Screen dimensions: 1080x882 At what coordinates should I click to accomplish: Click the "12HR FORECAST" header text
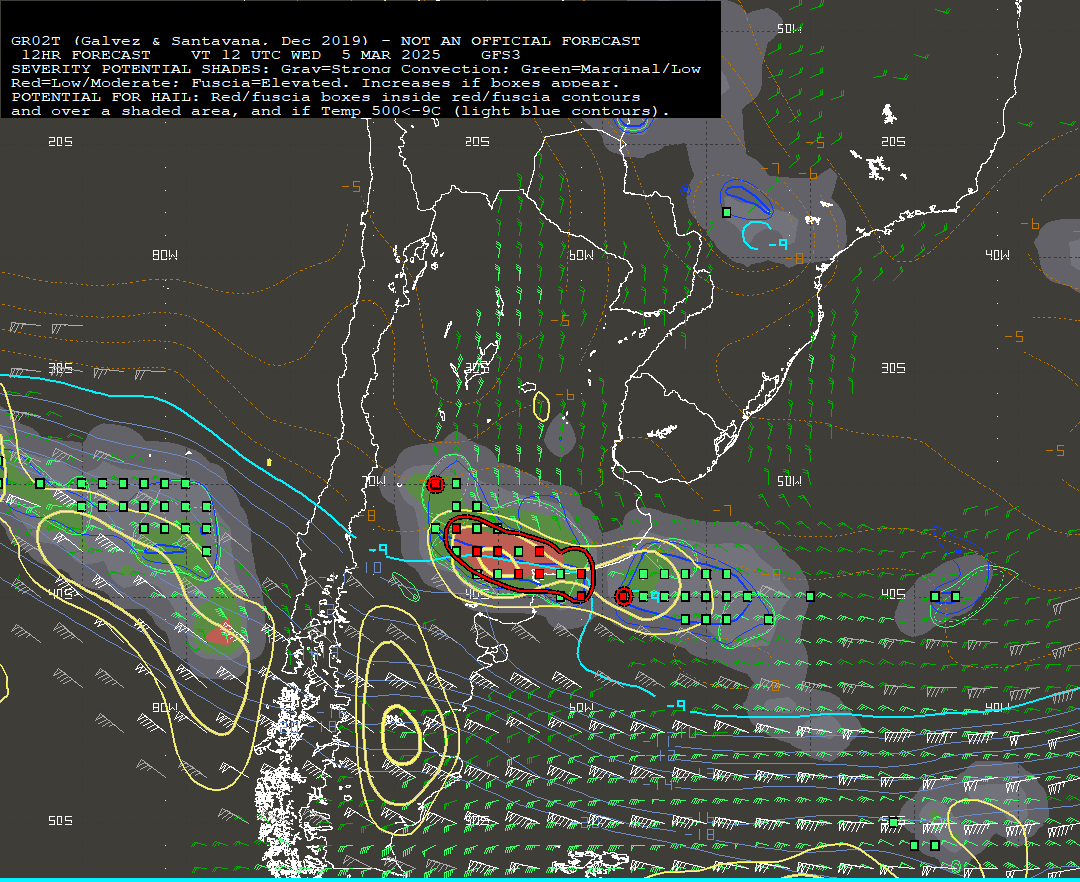click(x=86, y=55)
